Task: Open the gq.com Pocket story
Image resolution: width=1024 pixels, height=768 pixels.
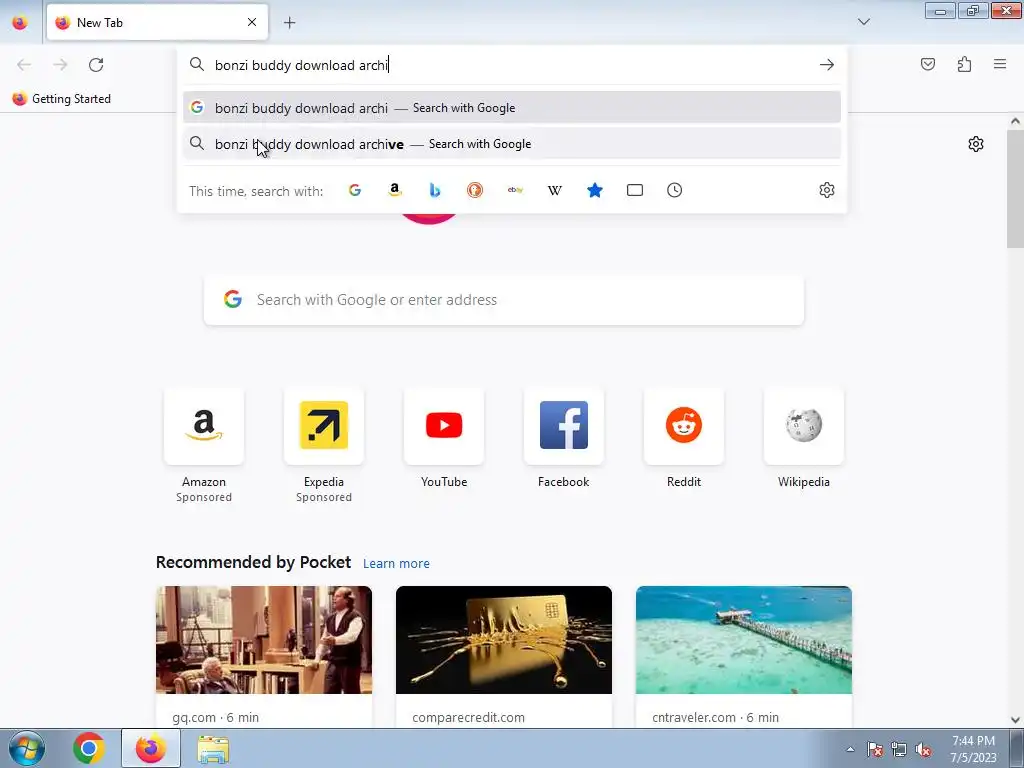Action: [x=264, y=656]
